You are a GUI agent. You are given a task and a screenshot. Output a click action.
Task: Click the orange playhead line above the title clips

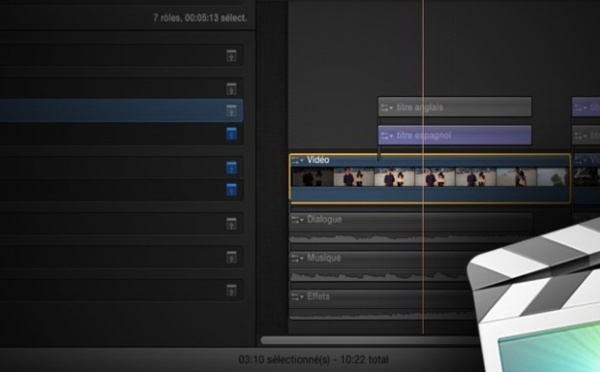point(423,48)
